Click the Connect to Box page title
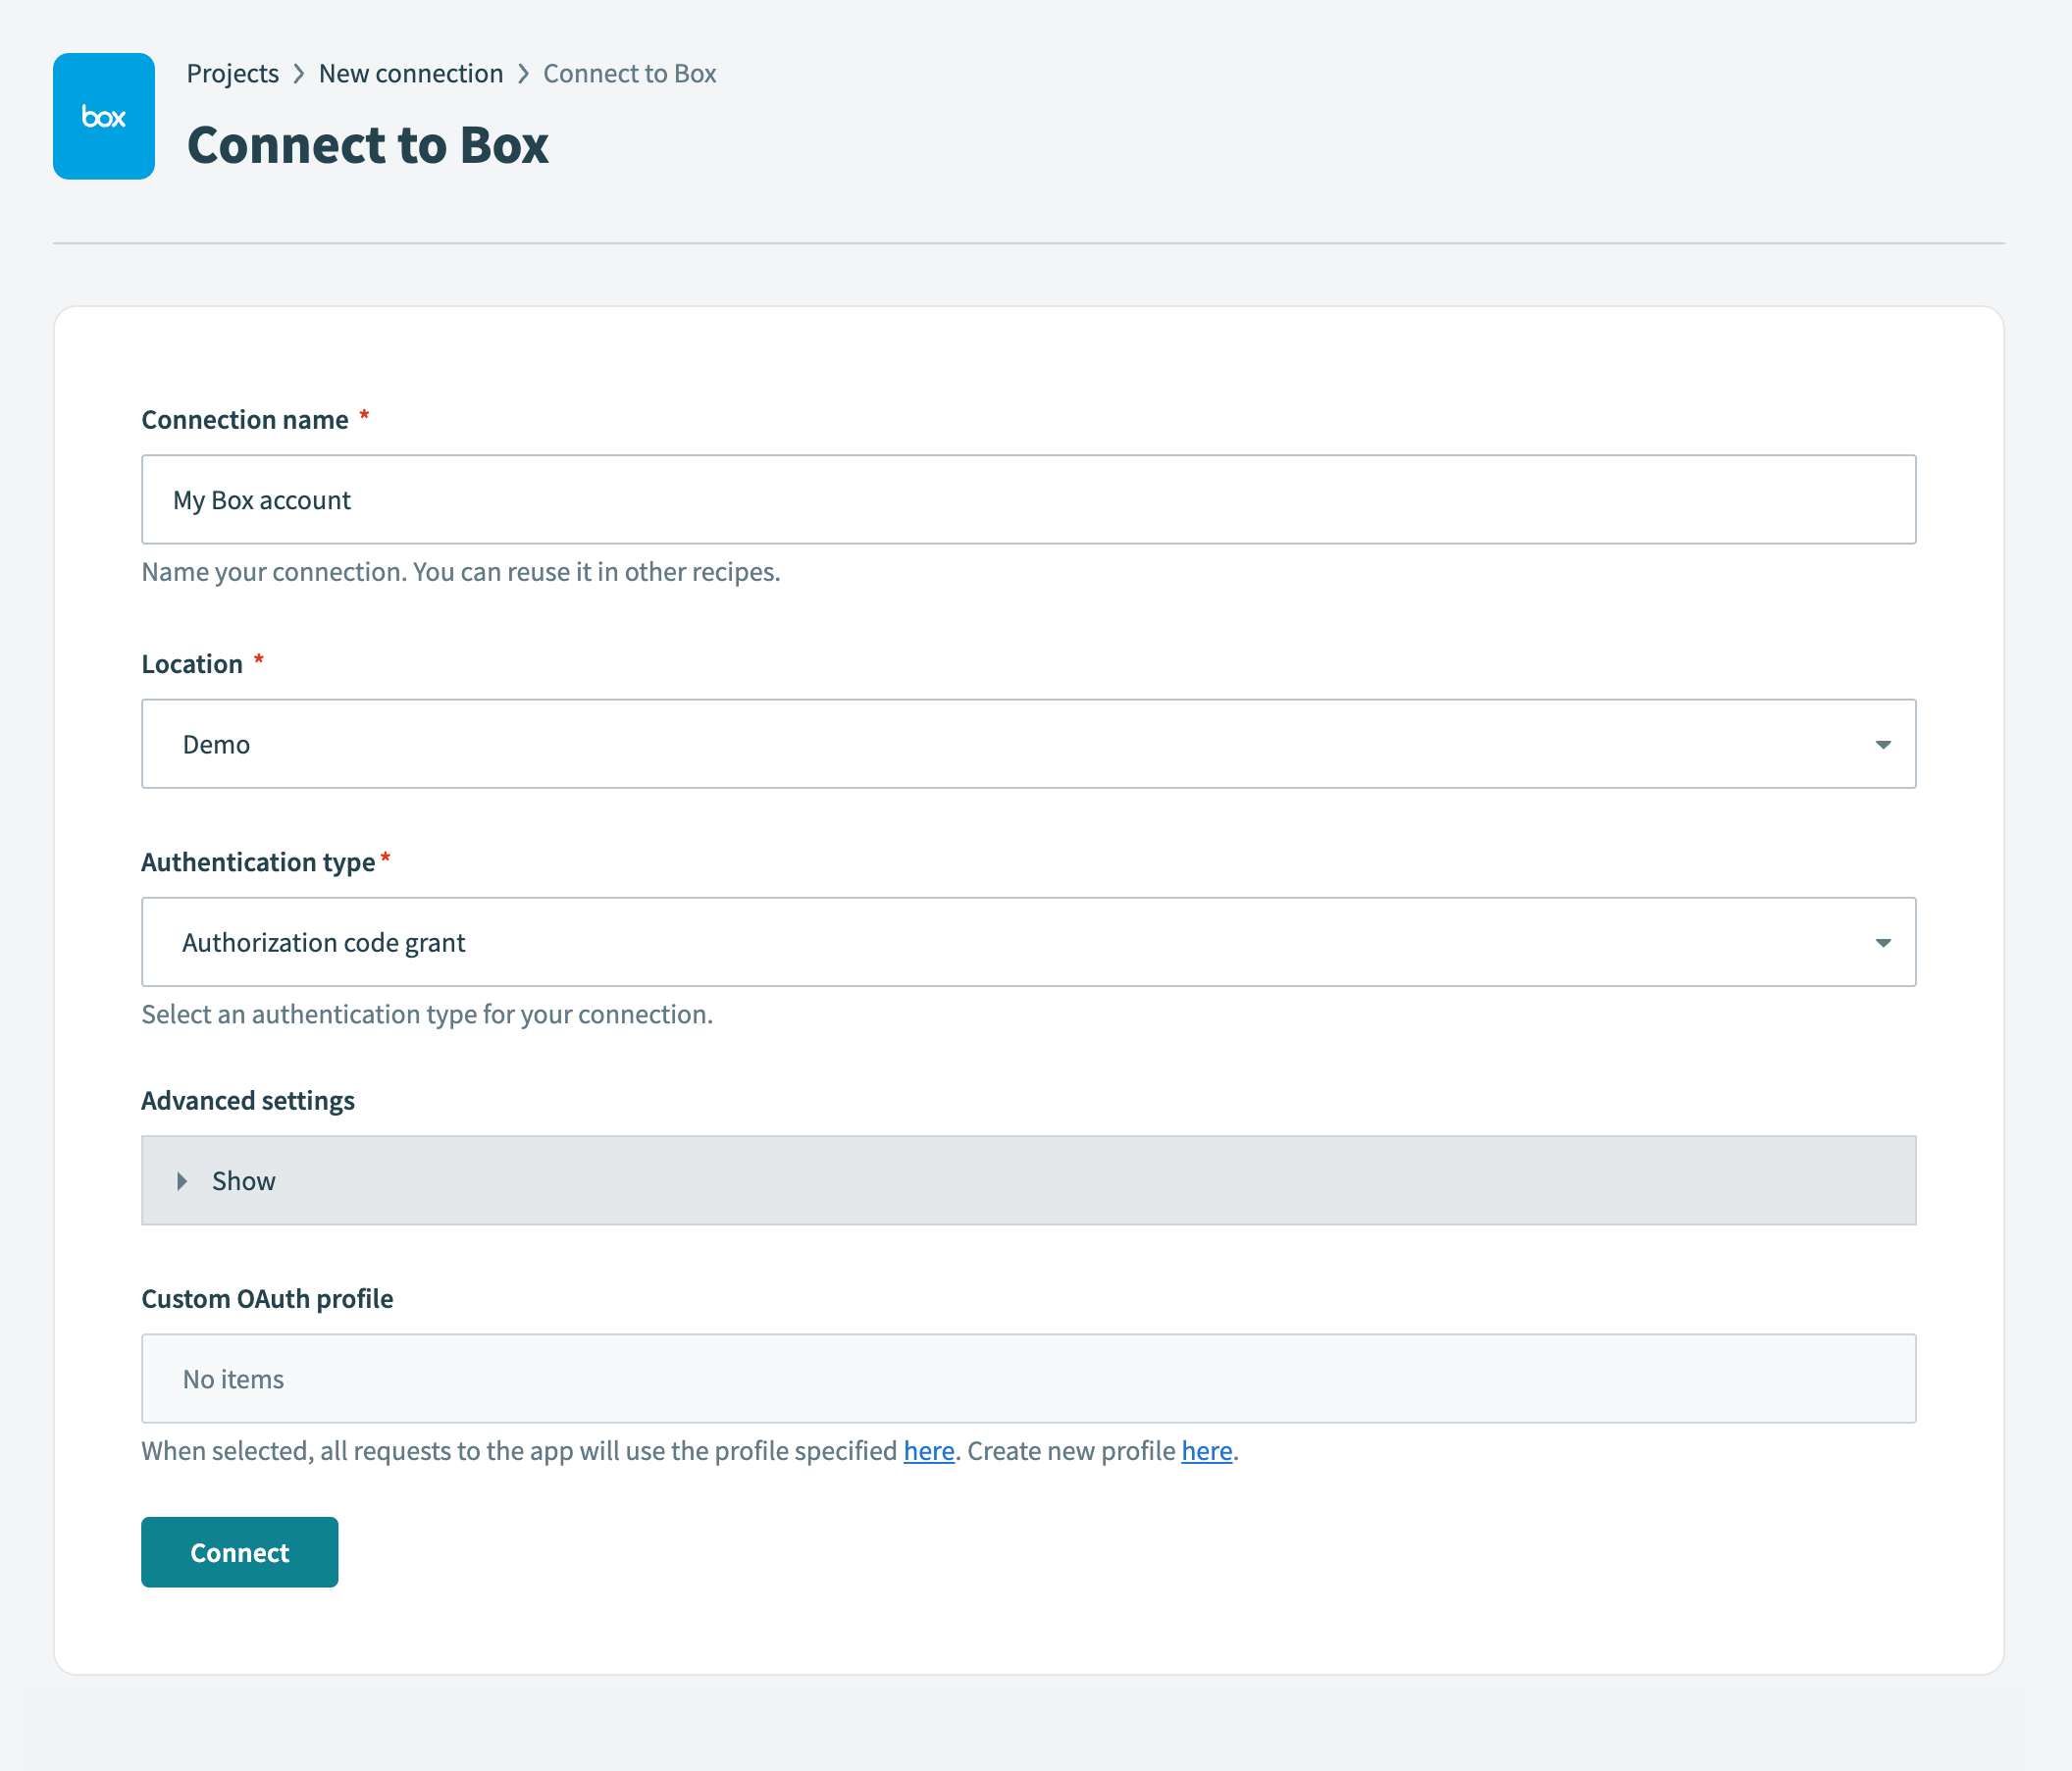Viewport: 2072px width, 1771px height. click(367, 144)
